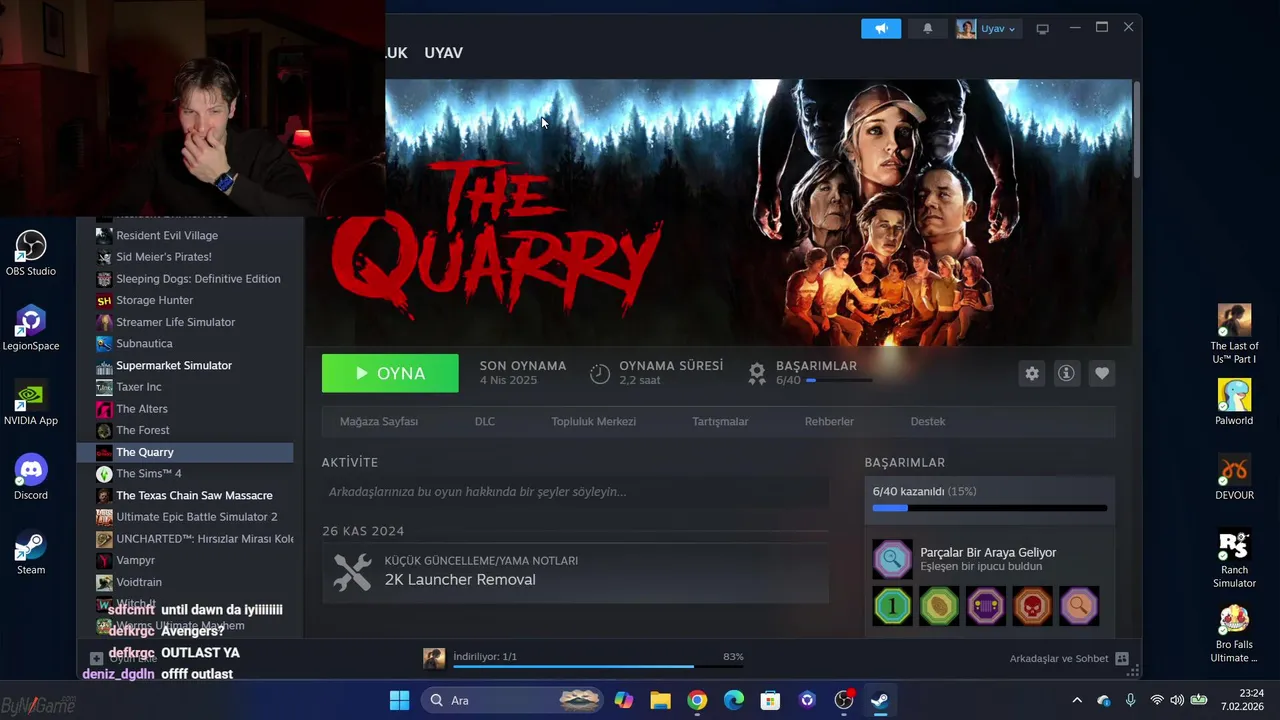Select The Alters in library
The image size is (1280, 720).
click(141, 408)
